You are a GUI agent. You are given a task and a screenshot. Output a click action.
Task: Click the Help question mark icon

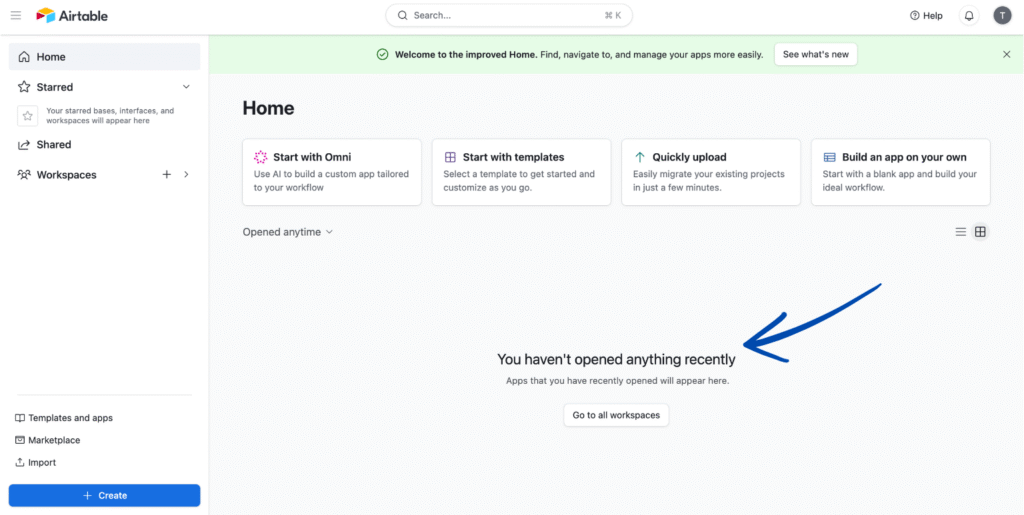click(914, 16)
